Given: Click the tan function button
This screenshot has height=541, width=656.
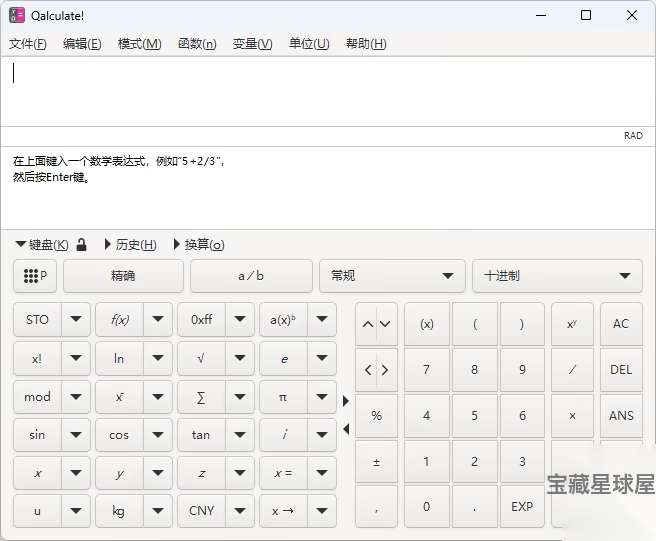Looking at the screenshot, I should coord(201,435).
